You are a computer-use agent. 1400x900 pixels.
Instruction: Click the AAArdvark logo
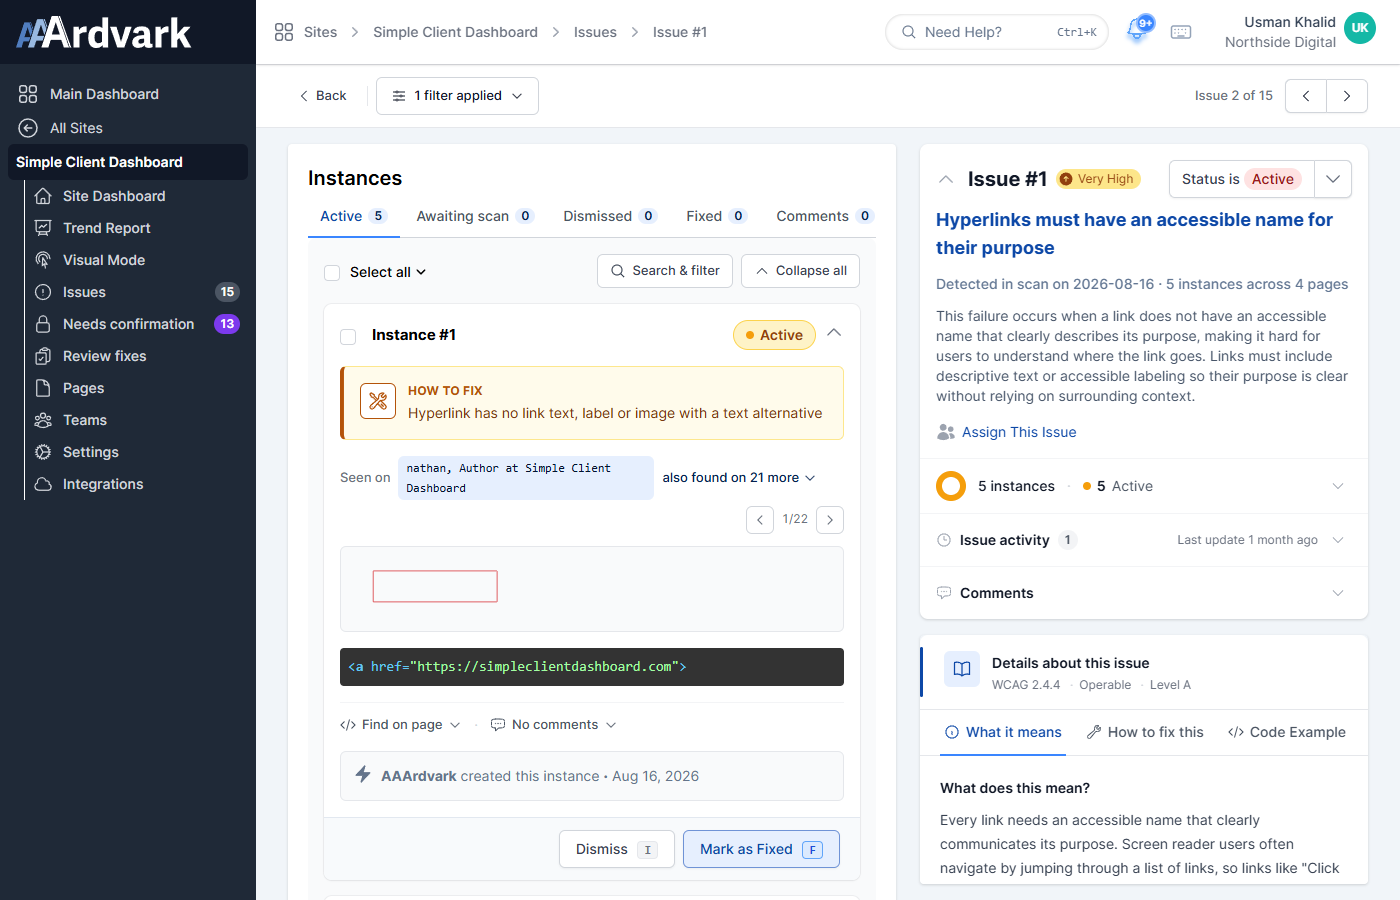(x=104, y=33)
